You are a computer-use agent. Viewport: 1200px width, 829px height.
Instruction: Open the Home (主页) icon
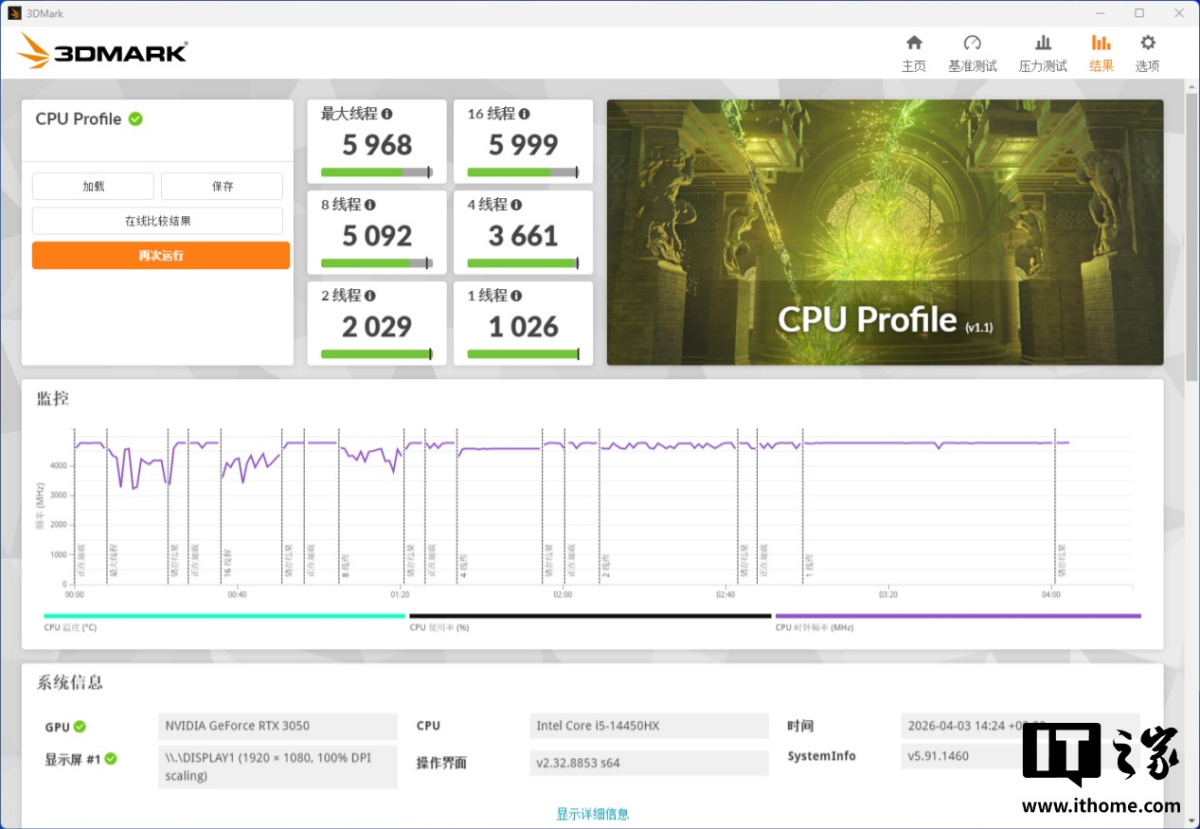pos(913,43)
